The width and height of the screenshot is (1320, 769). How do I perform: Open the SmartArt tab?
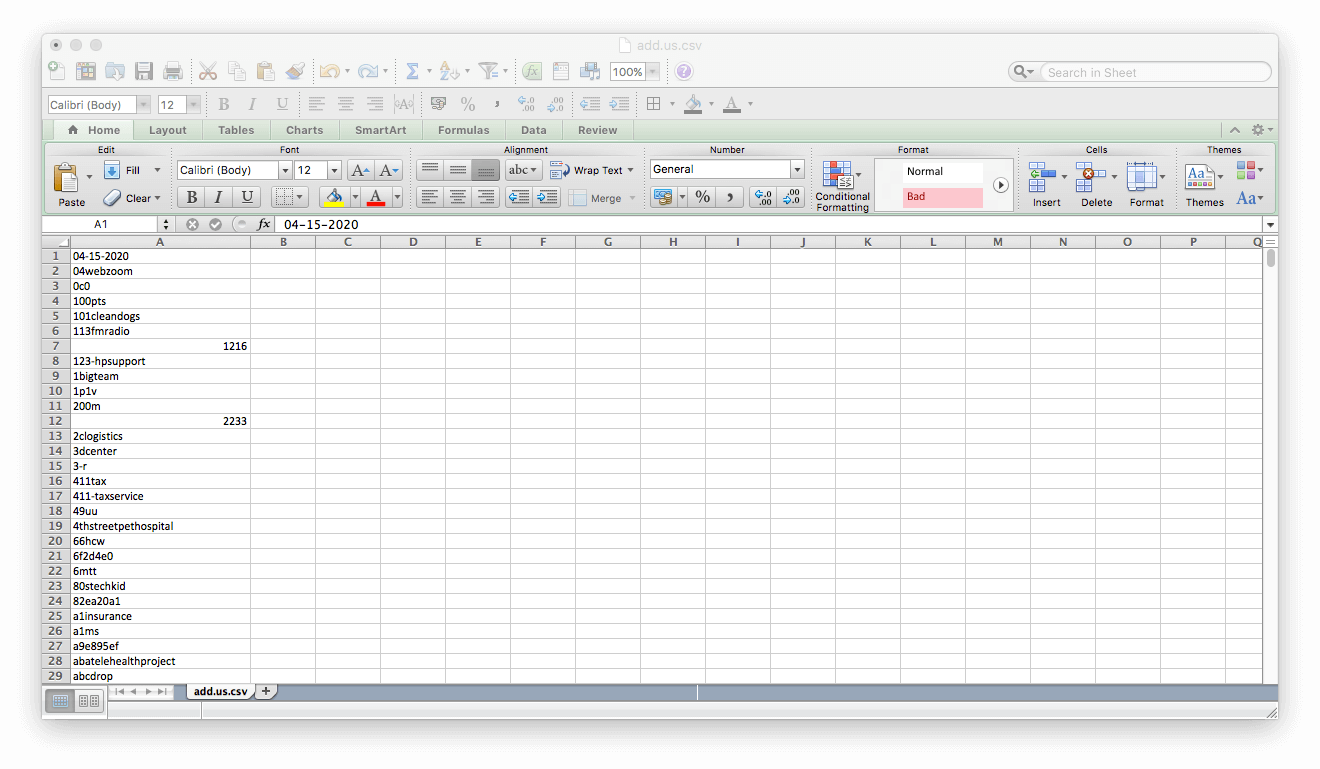(x=380, y=130)
